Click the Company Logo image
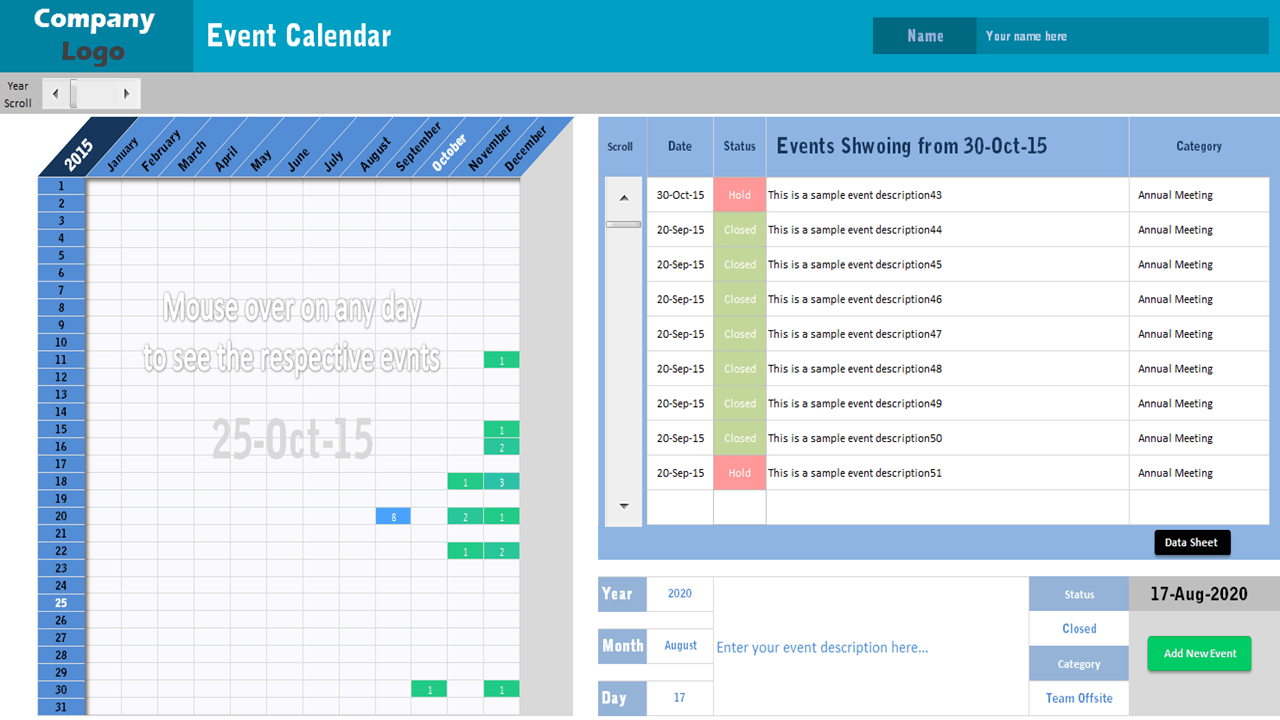Screen dimensions: 1280x720 tap(95, 35)
